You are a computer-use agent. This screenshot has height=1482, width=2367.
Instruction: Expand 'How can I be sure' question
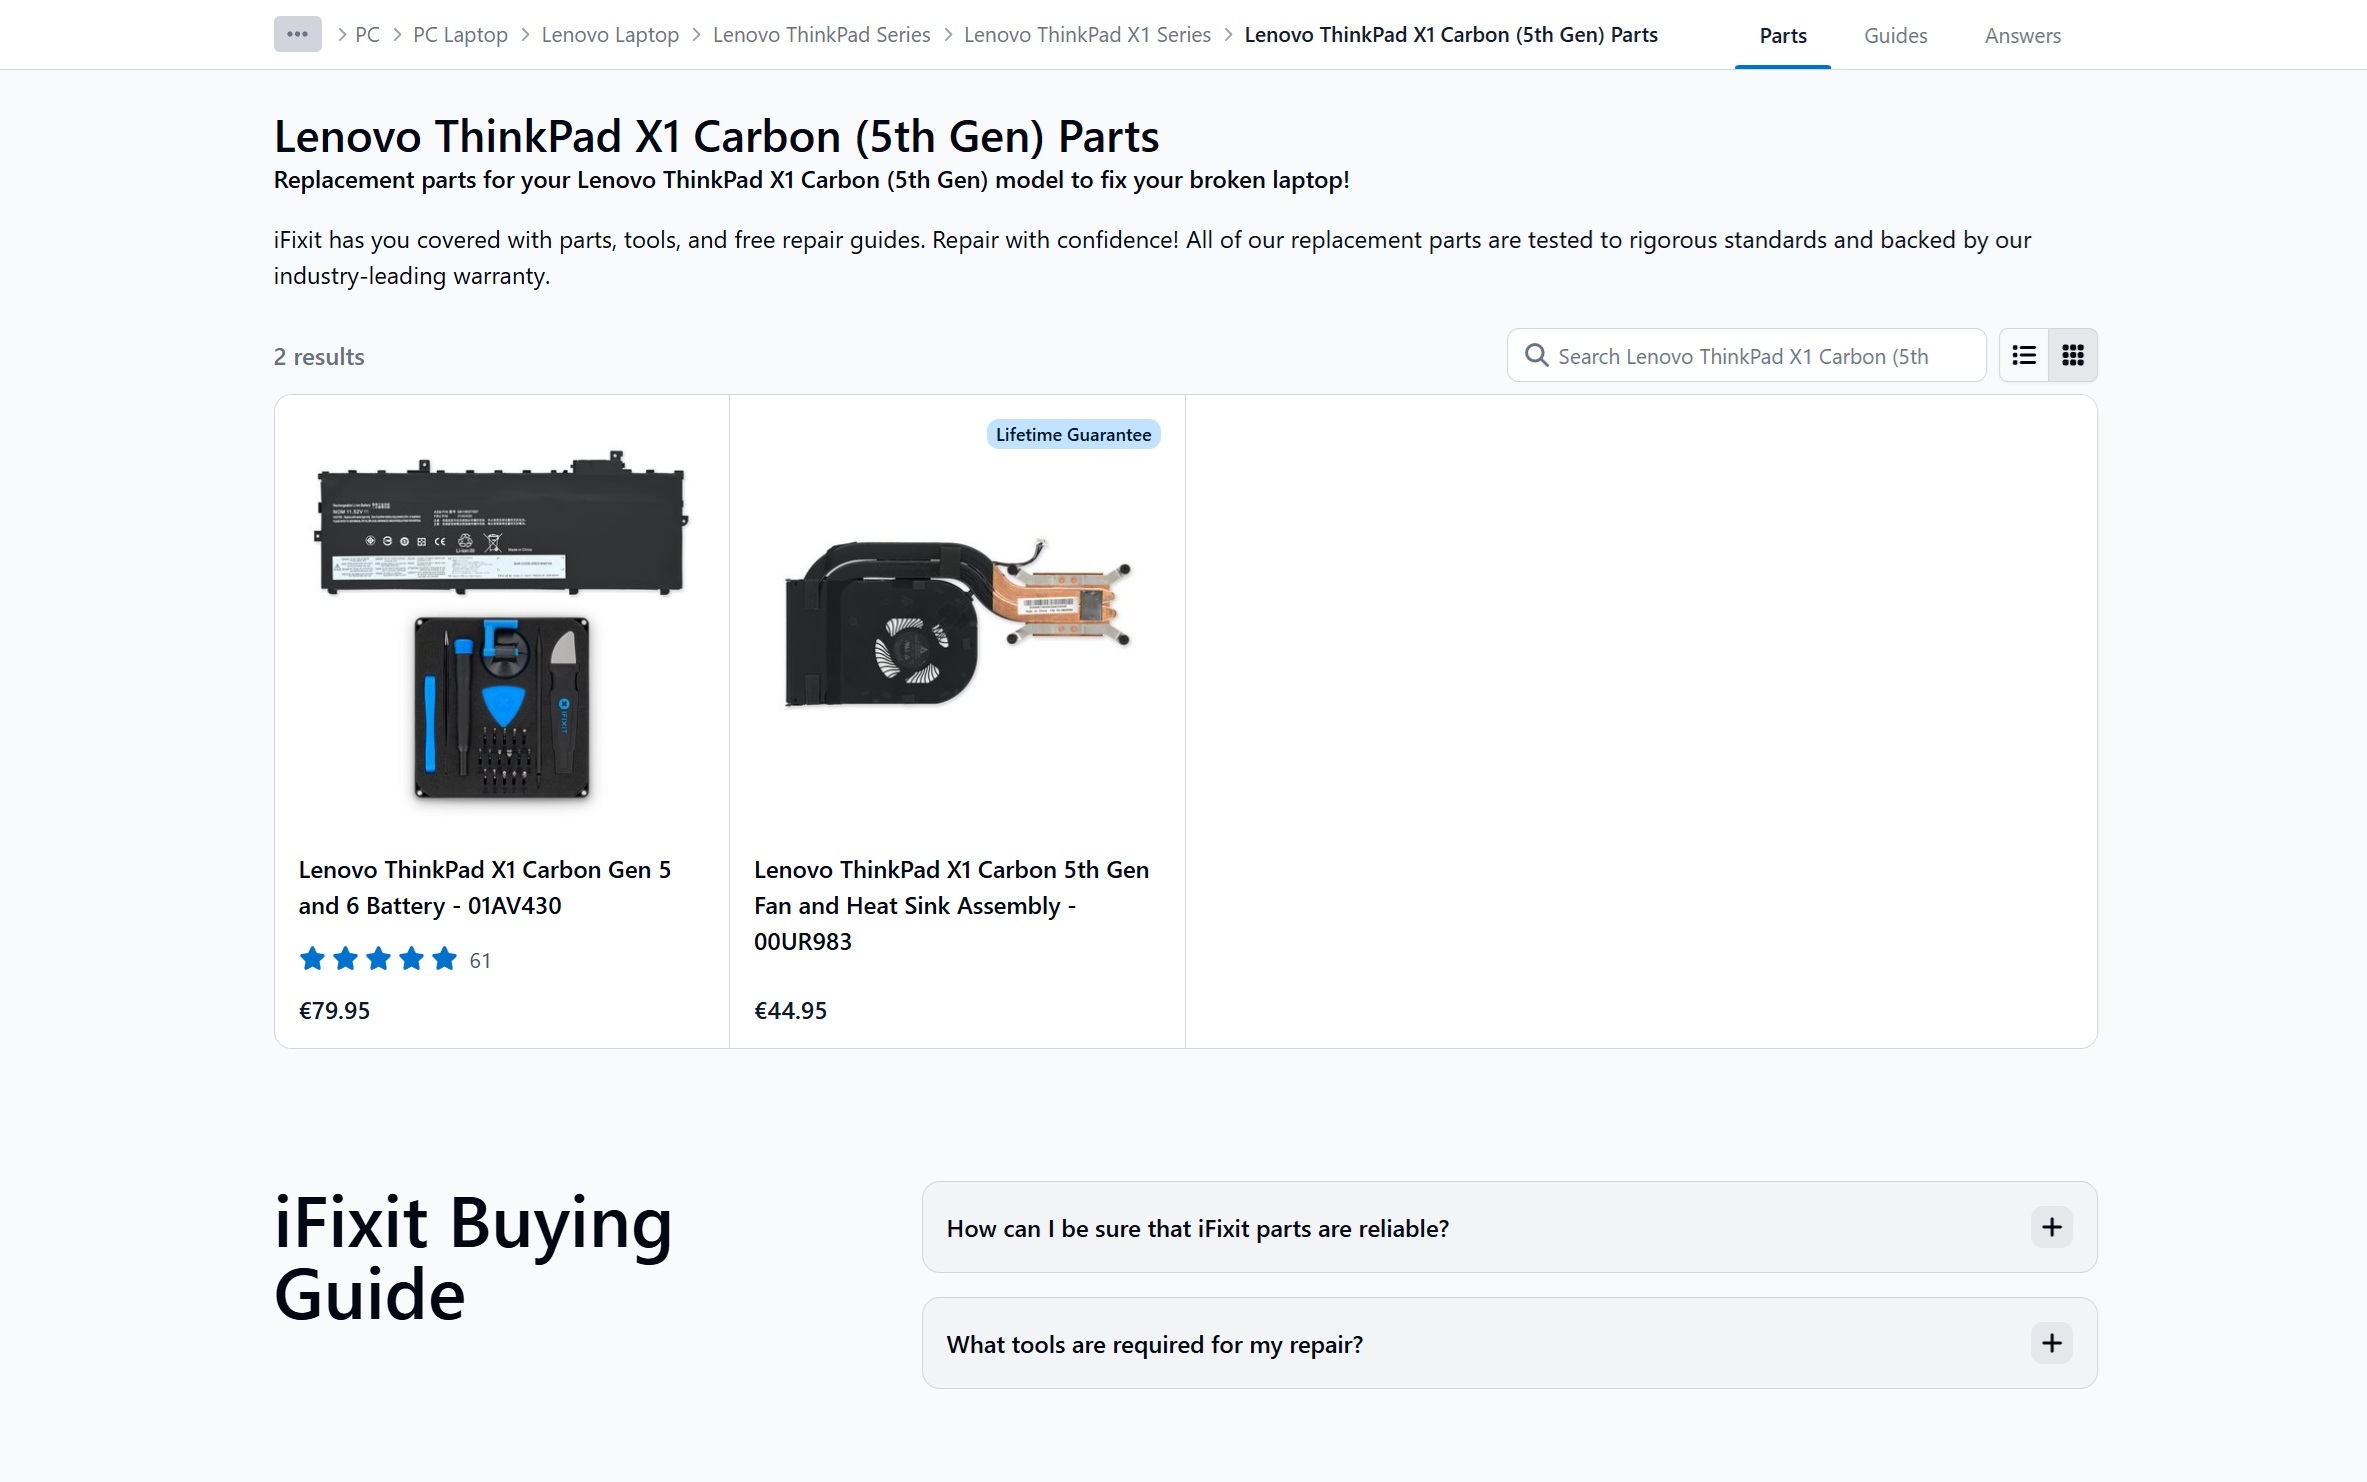pos(2051,1227)
